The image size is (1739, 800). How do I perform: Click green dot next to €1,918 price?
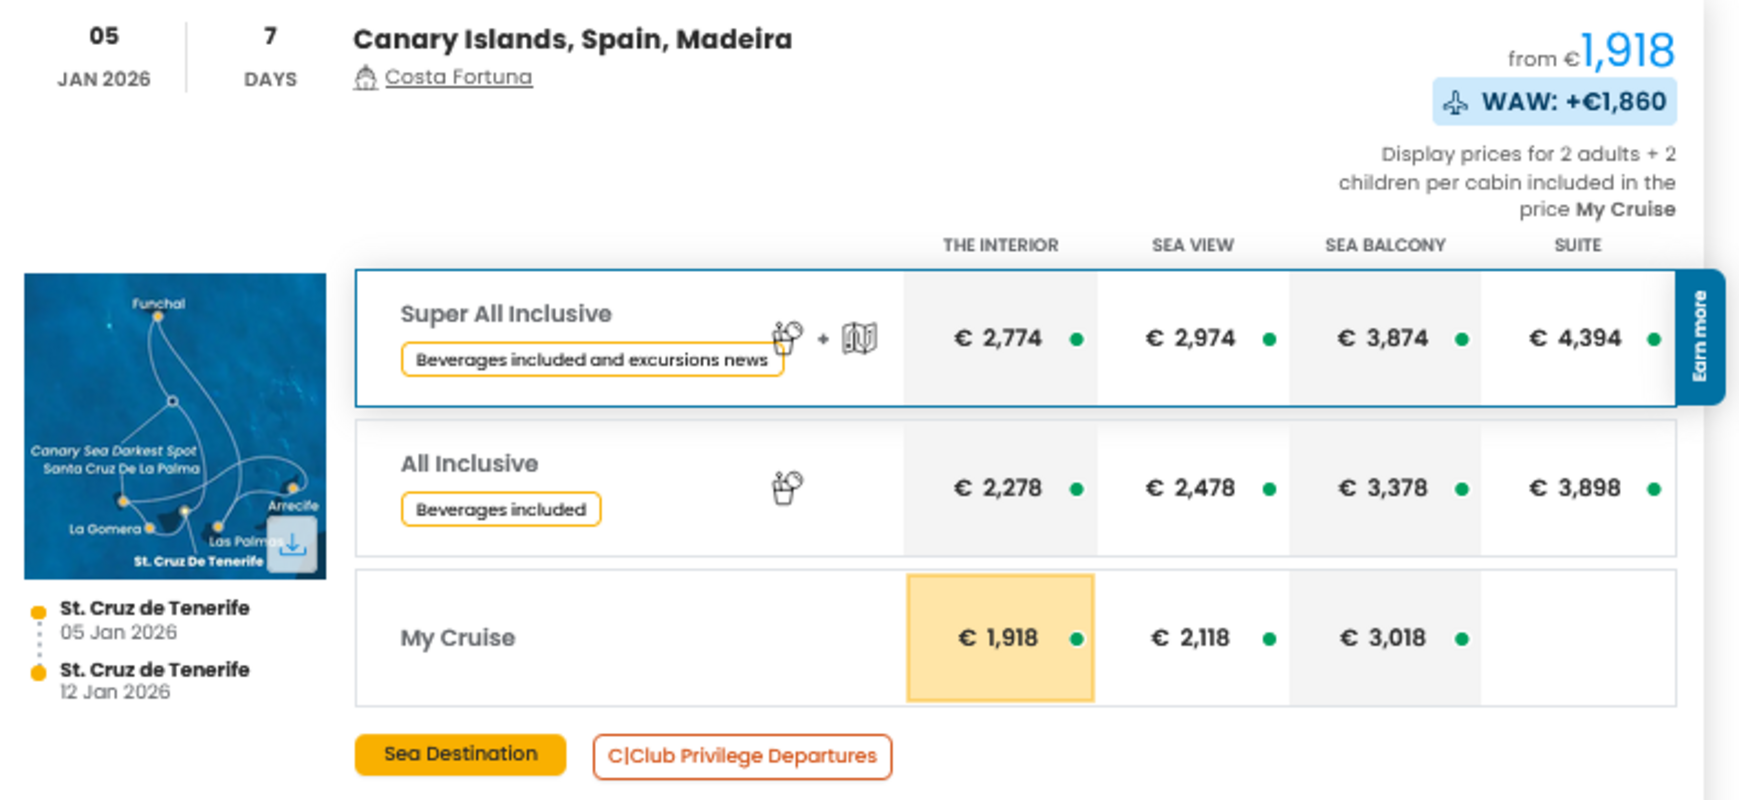click(x=1077, y=639)
